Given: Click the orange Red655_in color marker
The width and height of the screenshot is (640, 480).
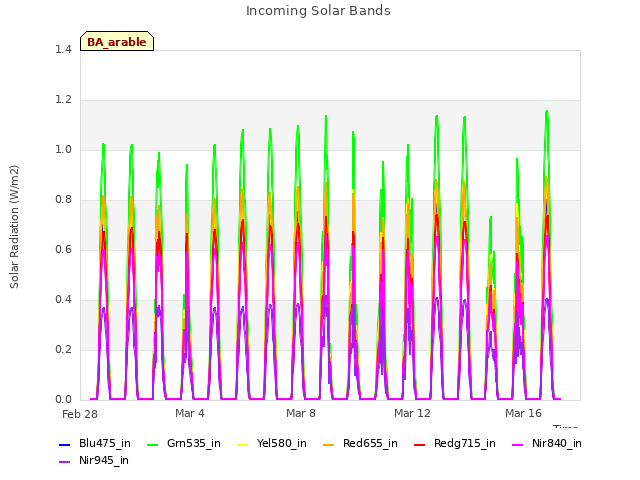Looking at the screenshot, I should coord(328,444).
